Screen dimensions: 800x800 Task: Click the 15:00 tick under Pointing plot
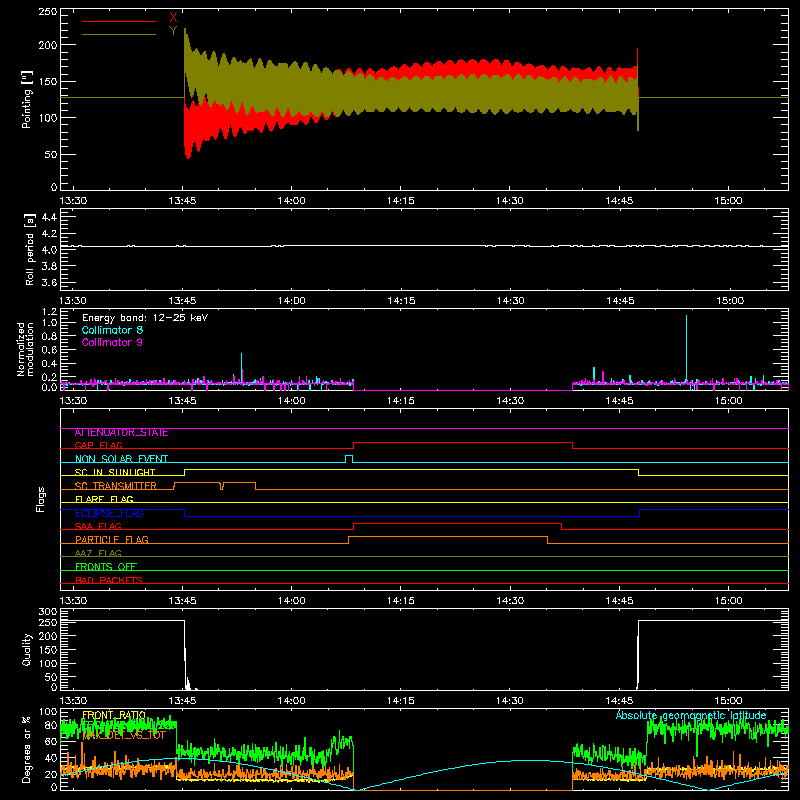tap(728, 201)
